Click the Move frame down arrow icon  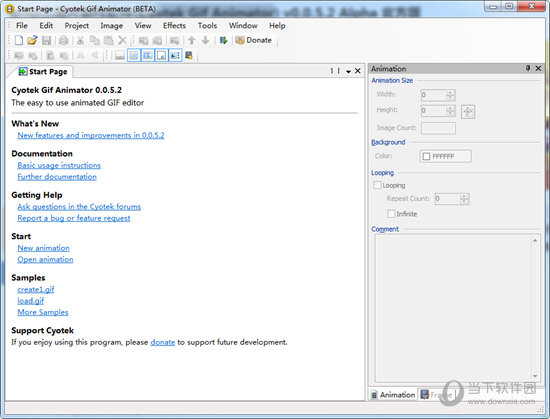point(205,40)
